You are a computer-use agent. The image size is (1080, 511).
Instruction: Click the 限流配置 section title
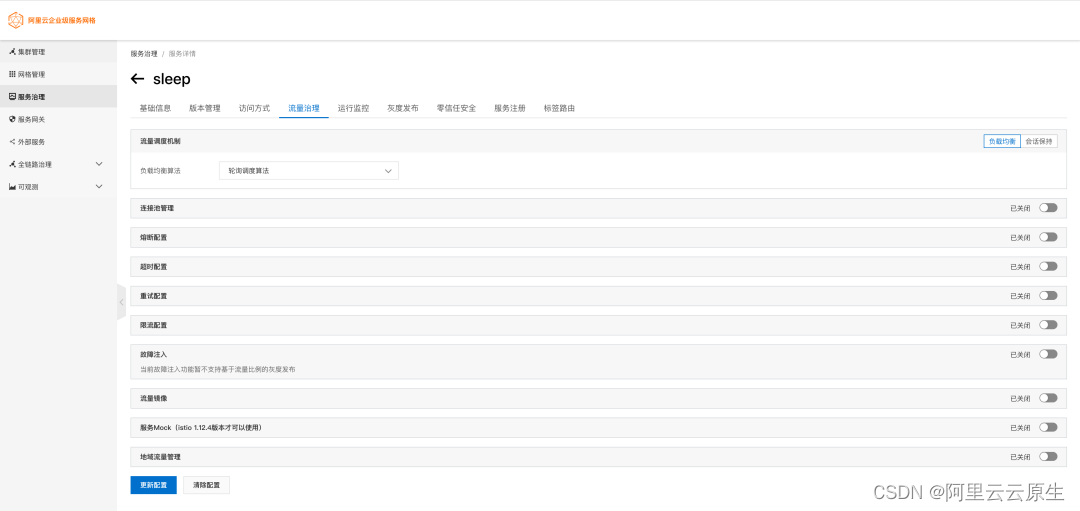click(154, 324)
